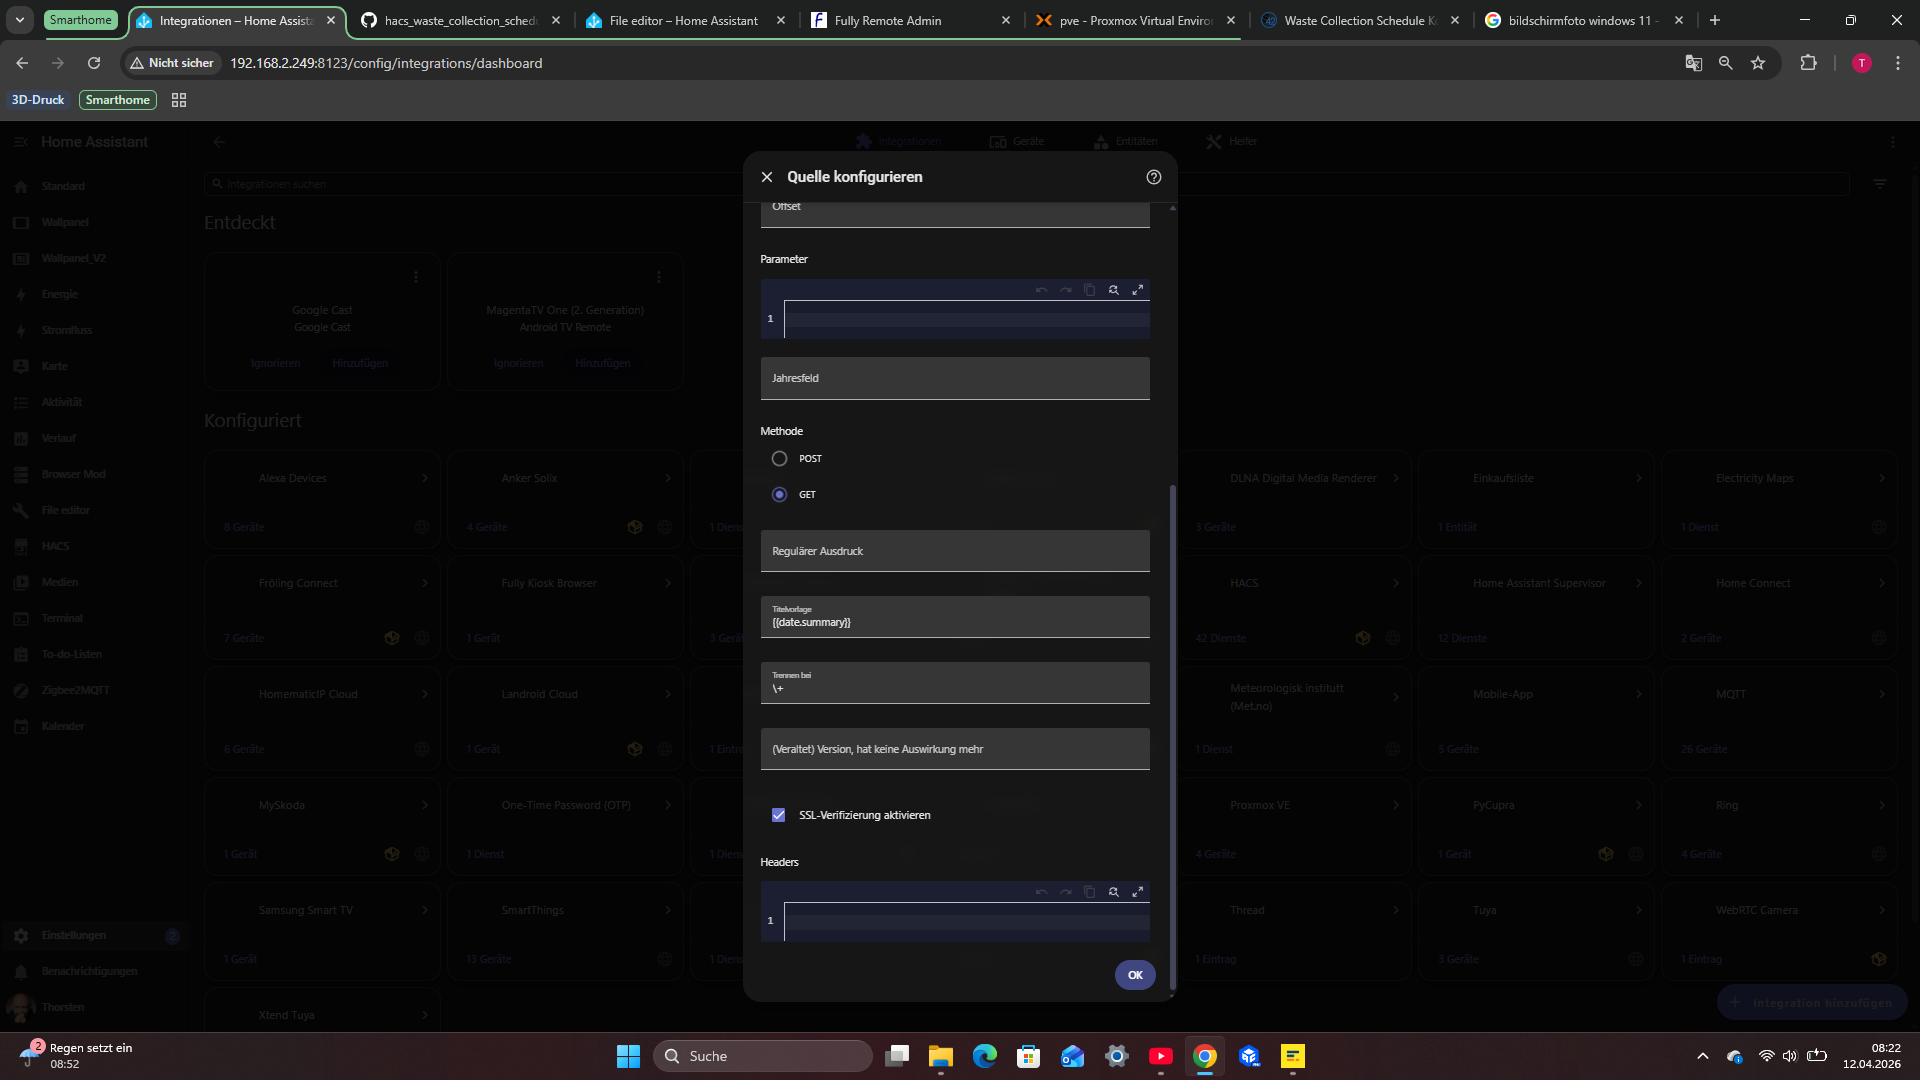Expand the Headers editor to fullscreen
Viewport: 1920px width, 1080px height.
1137,892
